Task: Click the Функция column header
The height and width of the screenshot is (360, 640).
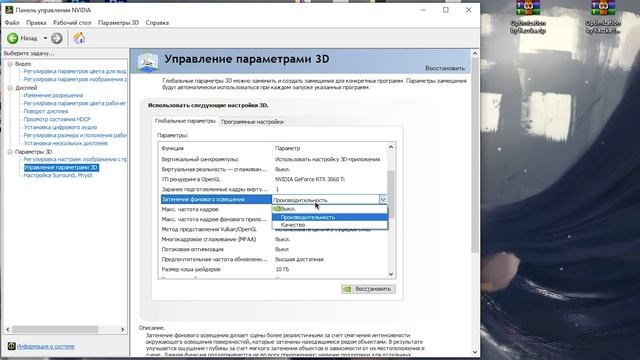Action: click(x=173, y=148)
